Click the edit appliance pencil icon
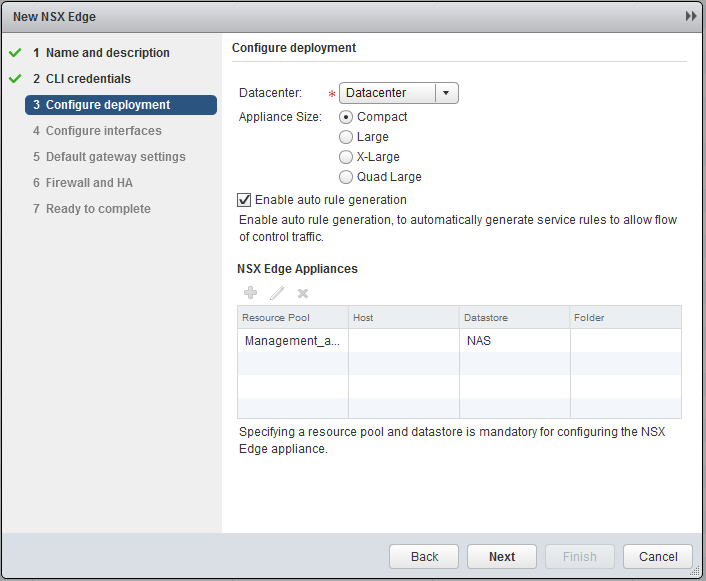Viewport: 706px width, 581px height. [277, 293]
